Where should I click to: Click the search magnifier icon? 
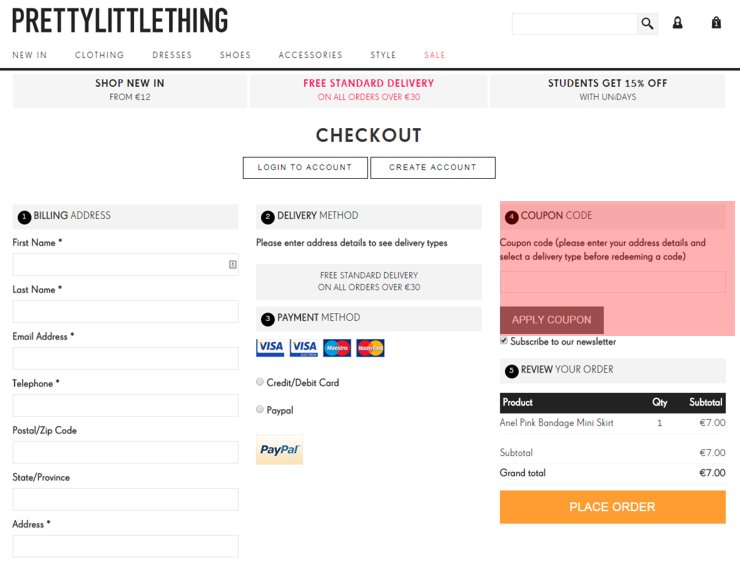coord(647,23)
